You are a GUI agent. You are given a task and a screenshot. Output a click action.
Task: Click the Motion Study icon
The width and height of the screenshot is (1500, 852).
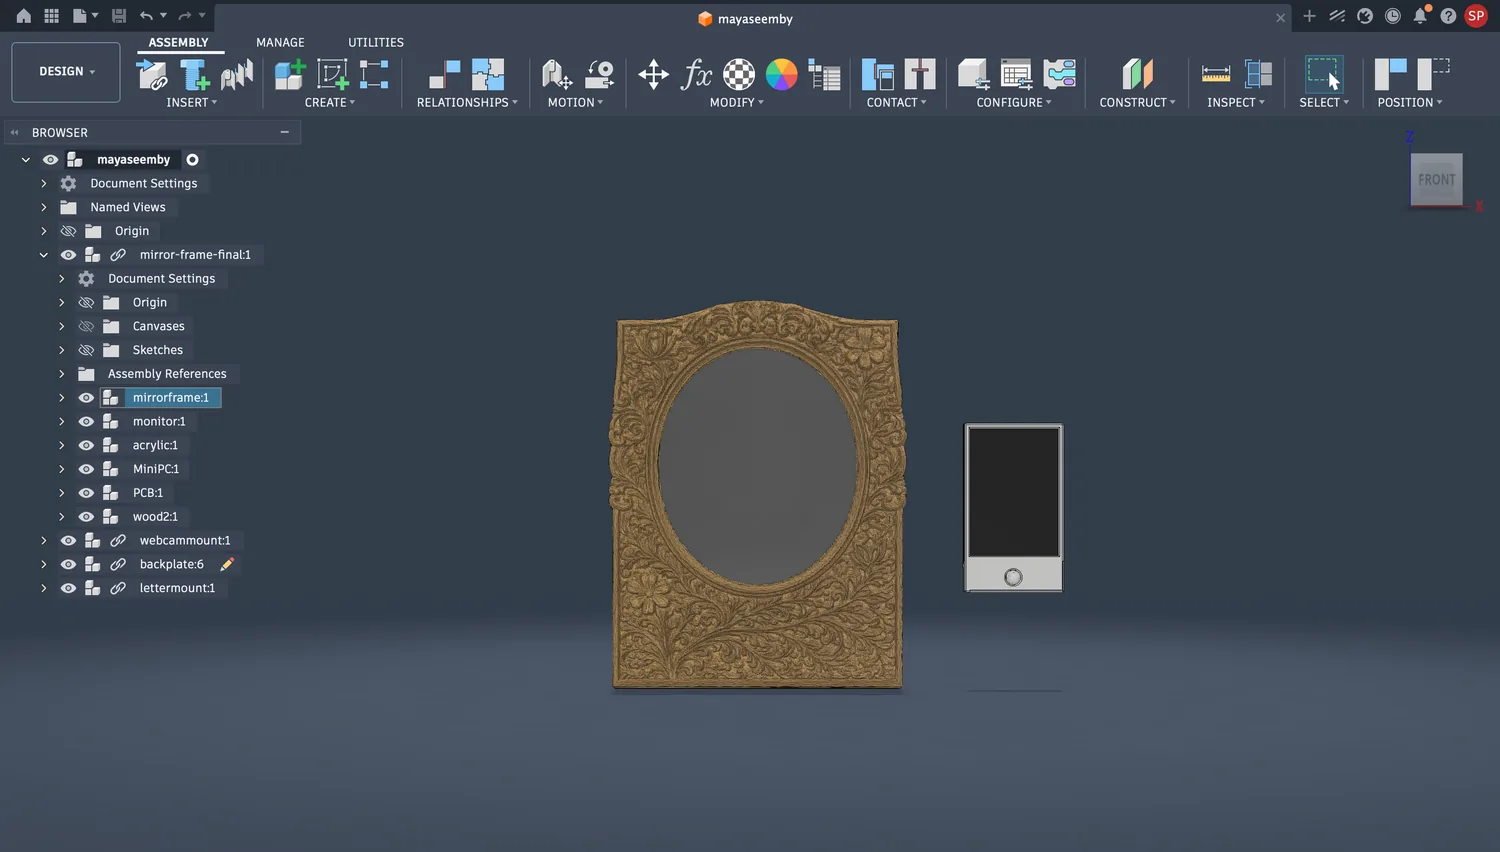599,75
